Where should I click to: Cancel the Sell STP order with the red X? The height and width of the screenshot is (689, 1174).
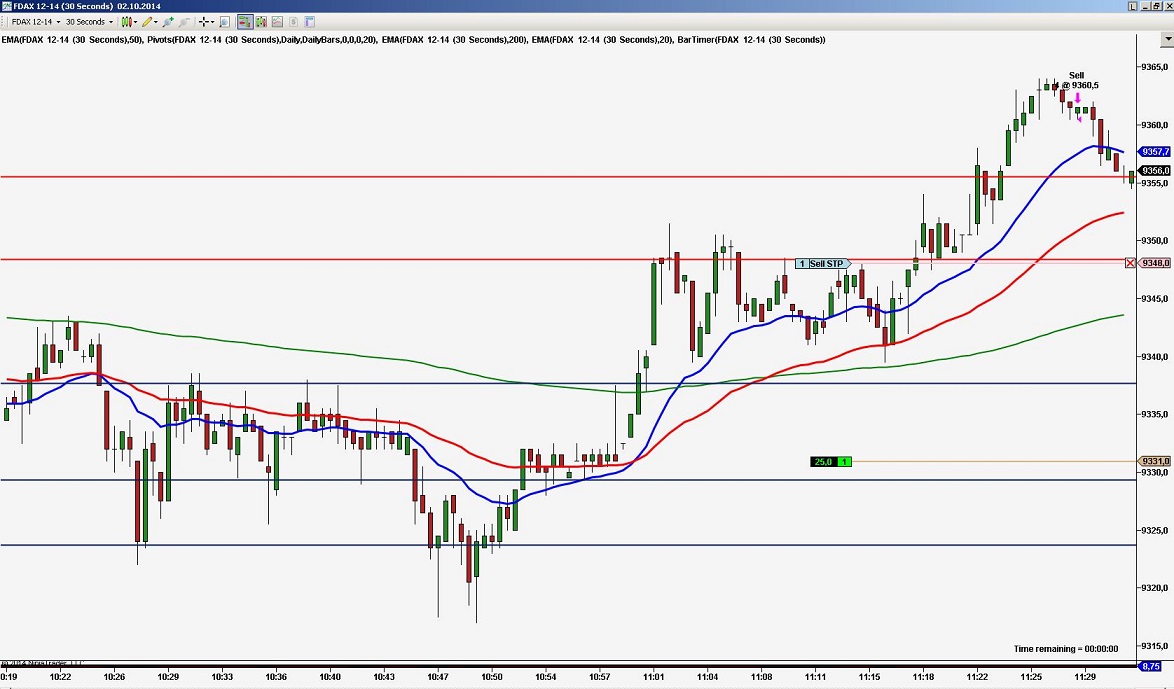[x=1131, y=262]
